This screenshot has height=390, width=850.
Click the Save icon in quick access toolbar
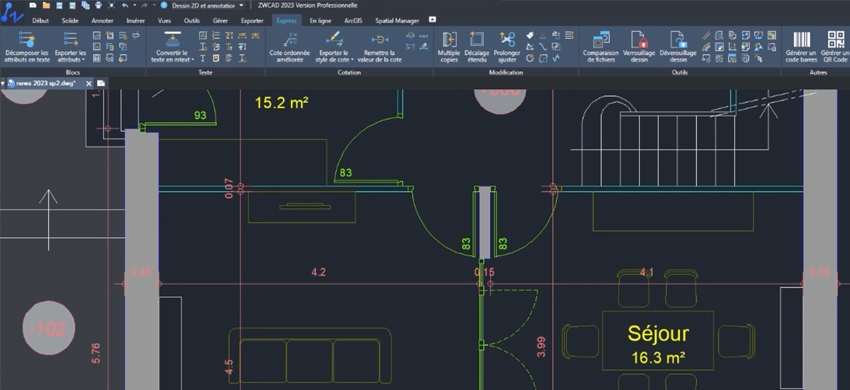59,5
